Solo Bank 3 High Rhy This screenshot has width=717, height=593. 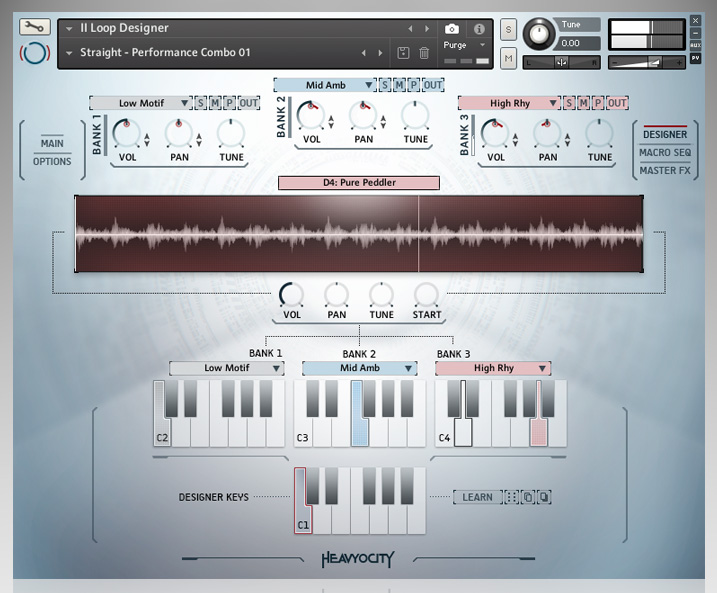tap(569, 103)
